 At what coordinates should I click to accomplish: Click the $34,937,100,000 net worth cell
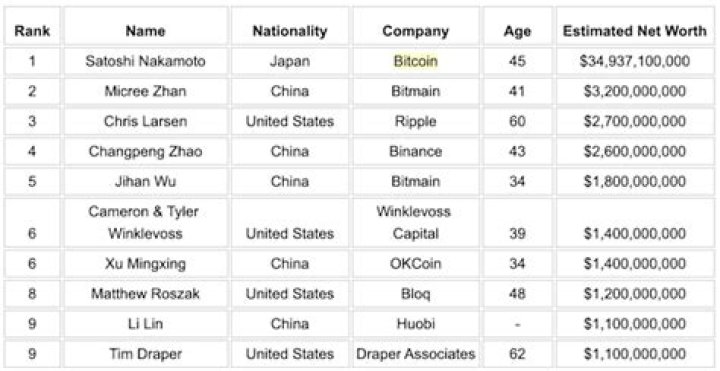tap(635, 61)
